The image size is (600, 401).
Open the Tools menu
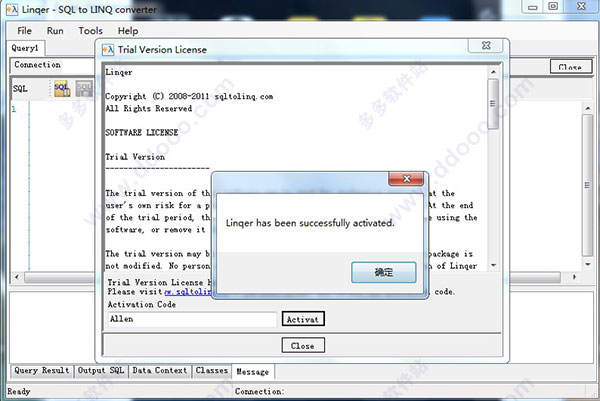tap(90, 31)
